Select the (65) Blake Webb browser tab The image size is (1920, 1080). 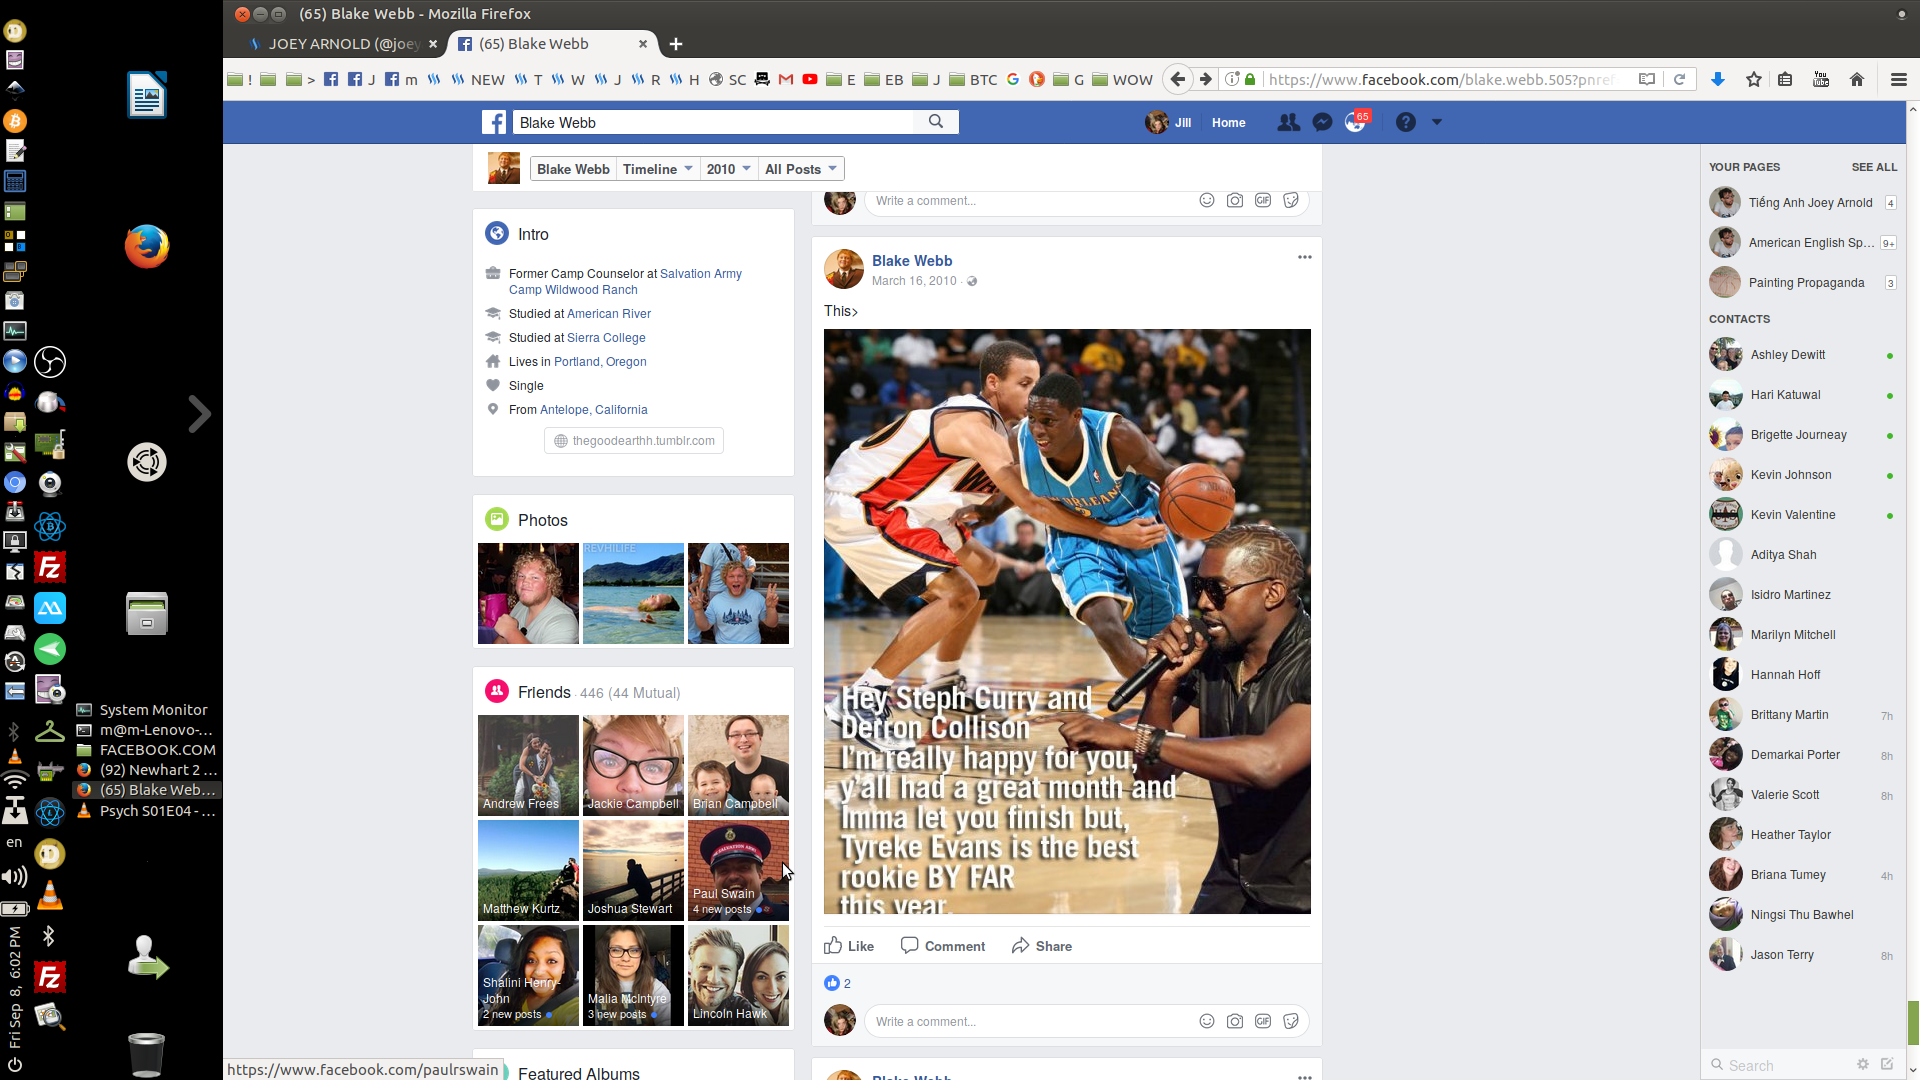pos(552,44)
